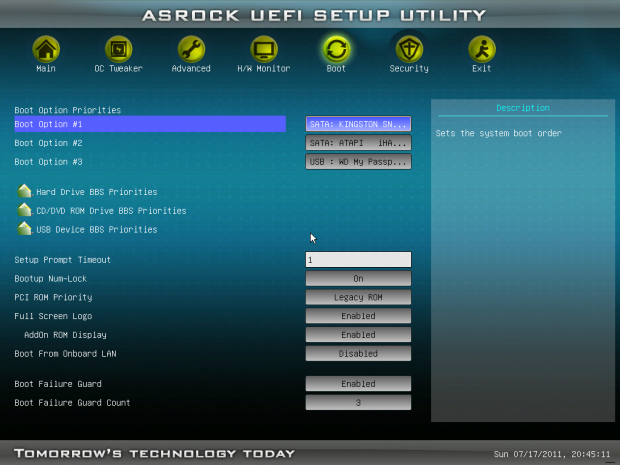Image resolution: width=620 pixels, height=465 pixels.
Task: Open the Advanced wrench icon
Action: [191, 49]
